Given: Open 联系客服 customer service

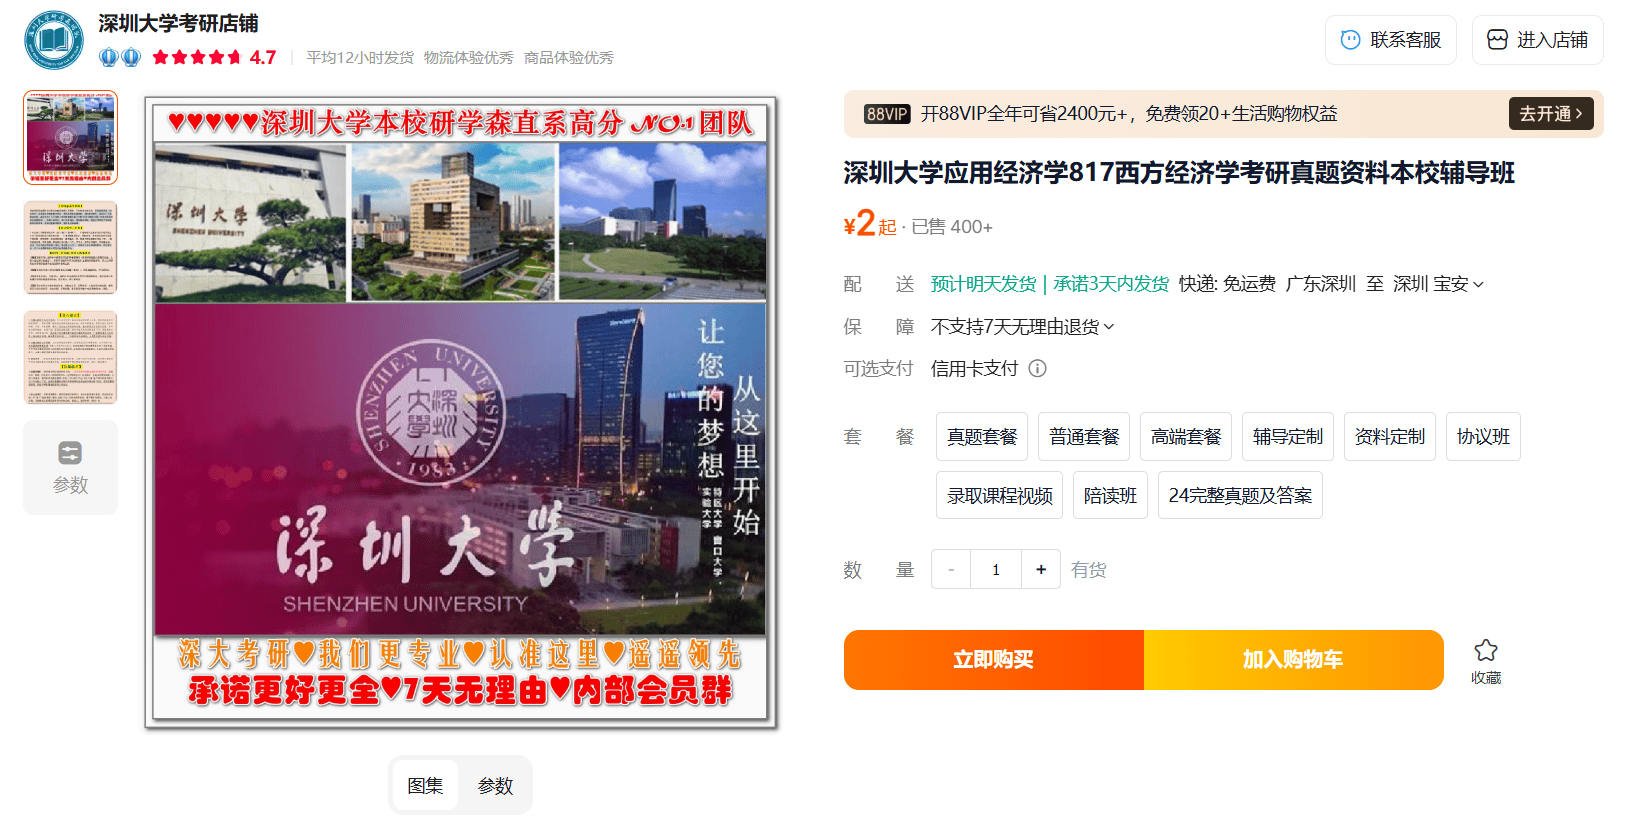Looking at the screenshot, I should point(1391,40).
